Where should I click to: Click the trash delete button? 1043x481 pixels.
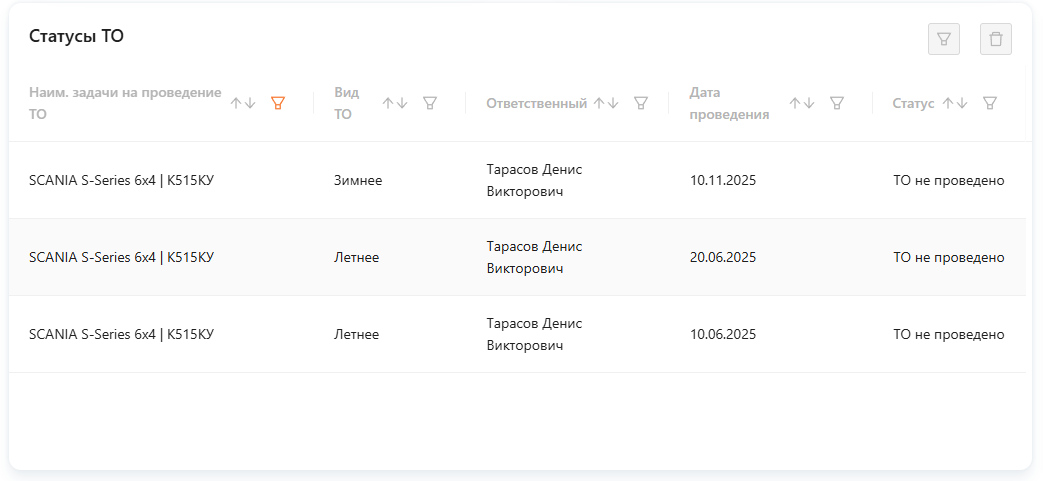tap(996, 39)
